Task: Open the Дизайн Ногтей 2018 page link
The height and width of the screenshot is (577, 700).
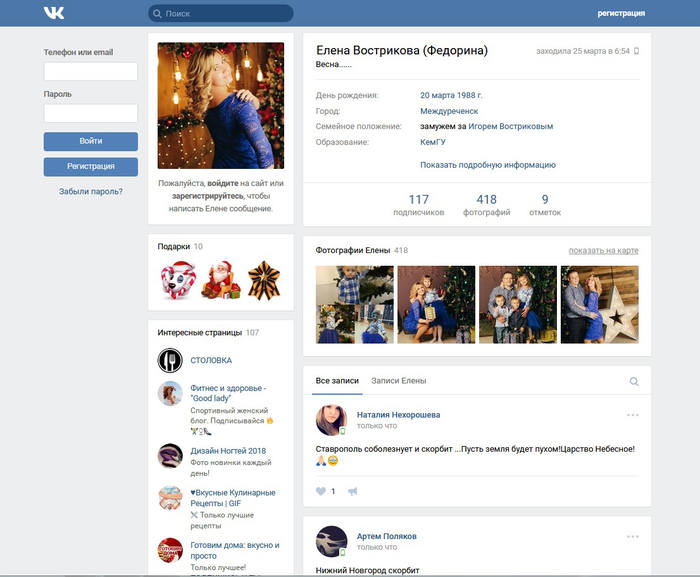Action: click(x=228, y=451)
